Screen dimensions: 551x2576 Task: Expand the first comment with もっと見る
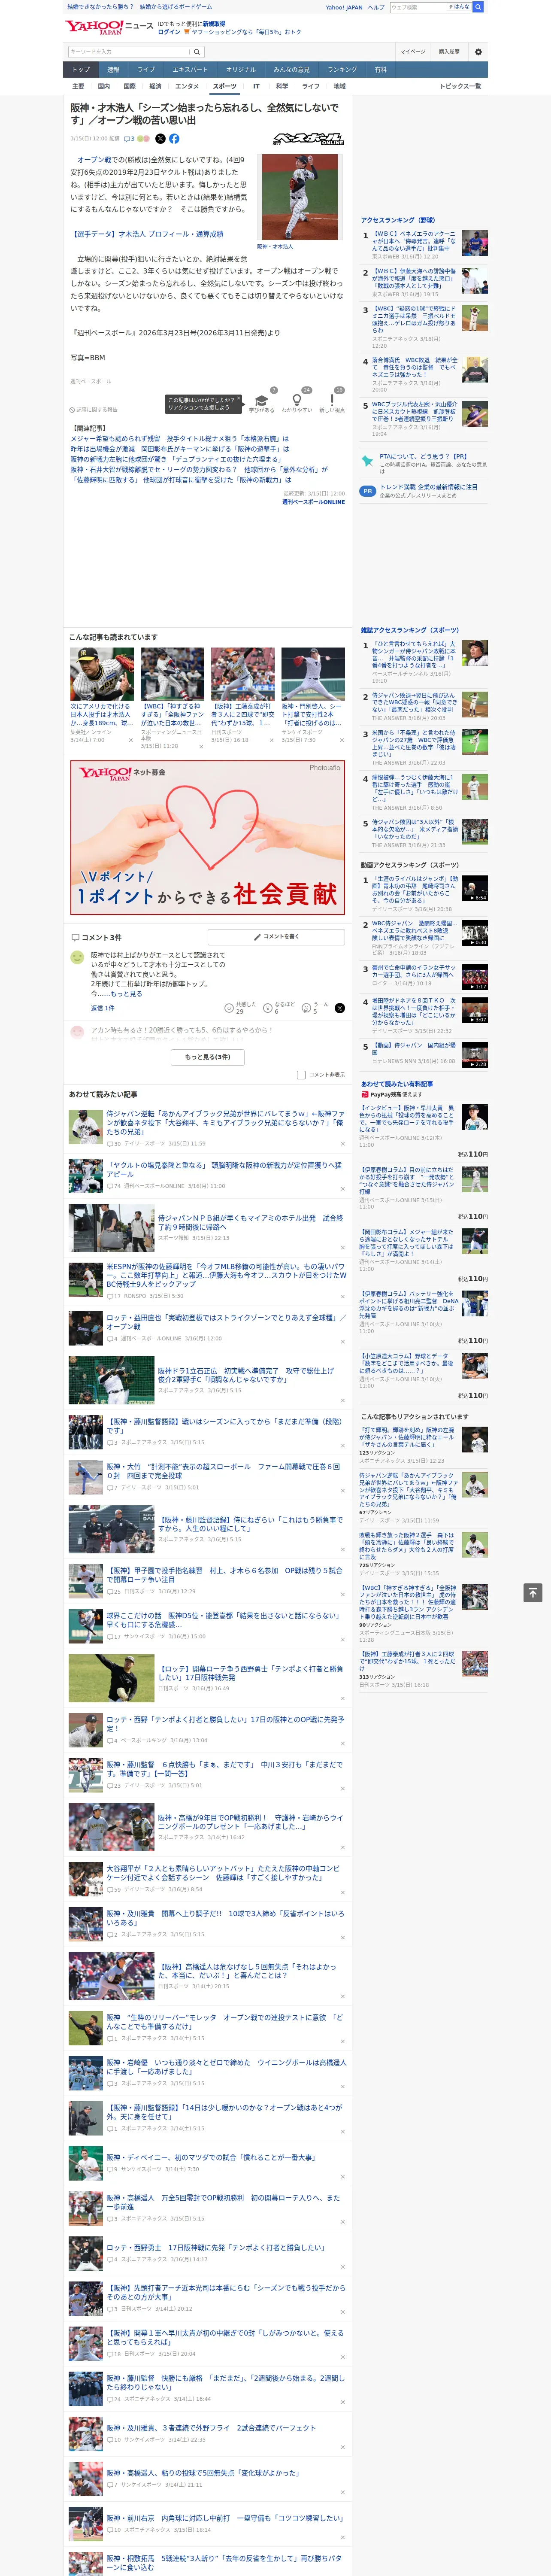pos(126,994)
